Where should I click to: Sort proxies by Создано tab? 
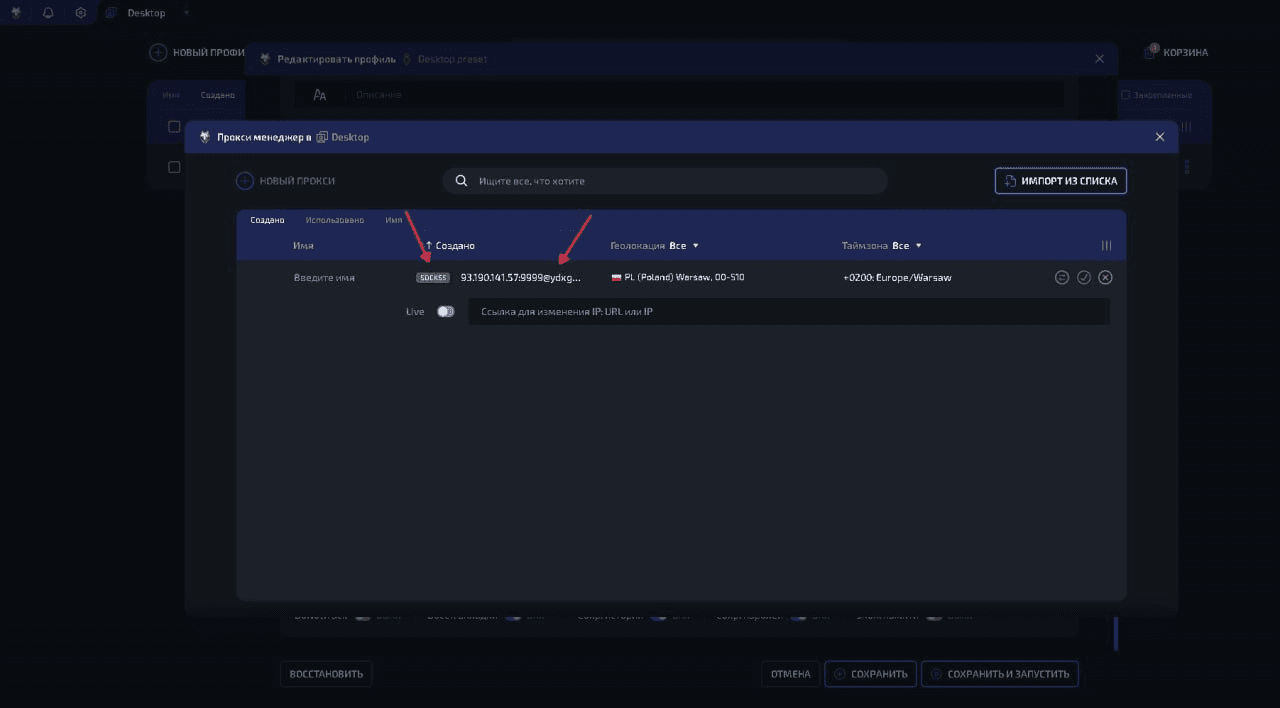click(x=267, y=220)
